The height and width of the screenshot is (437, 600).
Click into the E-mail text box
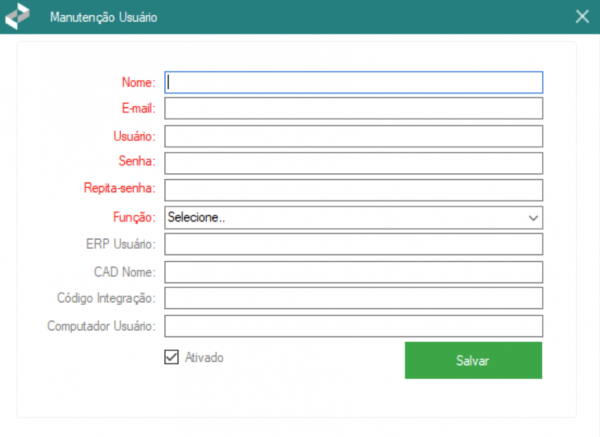click(x=354, y=108)
